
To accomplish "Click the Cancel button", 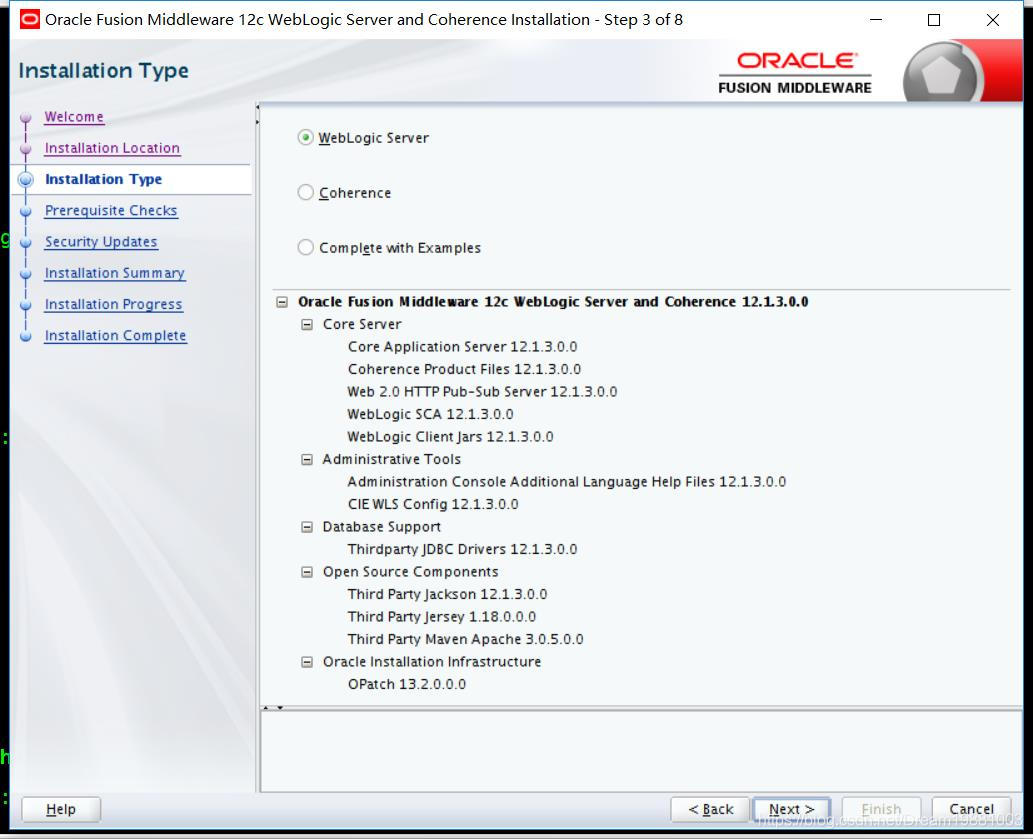I will tap(971, 809).
